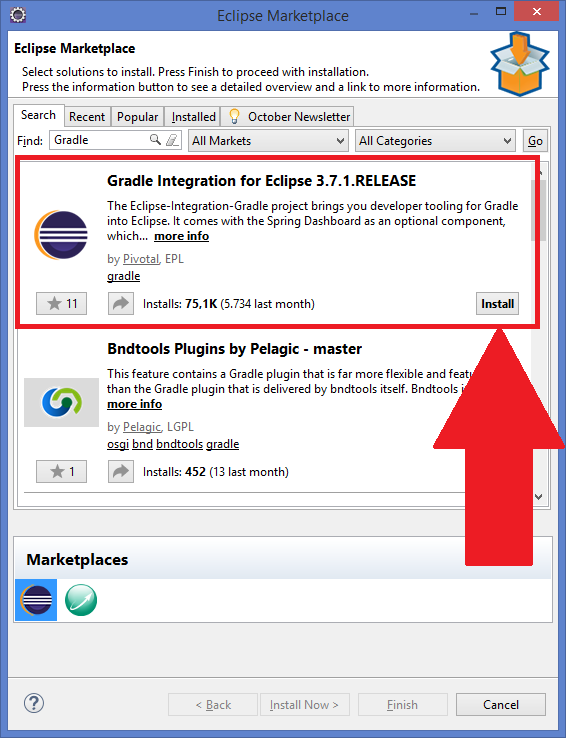This screenshot has width=566, height=738.
Task: Click the results list scrollbar thumb
Action: pyautogui.click(x=538, y=210)
